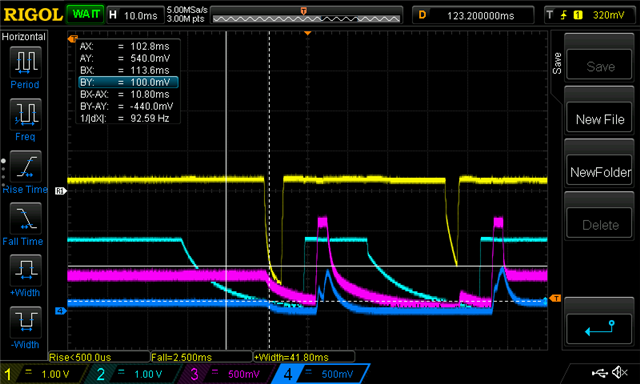Click the NewFolder button

(600, 172)
